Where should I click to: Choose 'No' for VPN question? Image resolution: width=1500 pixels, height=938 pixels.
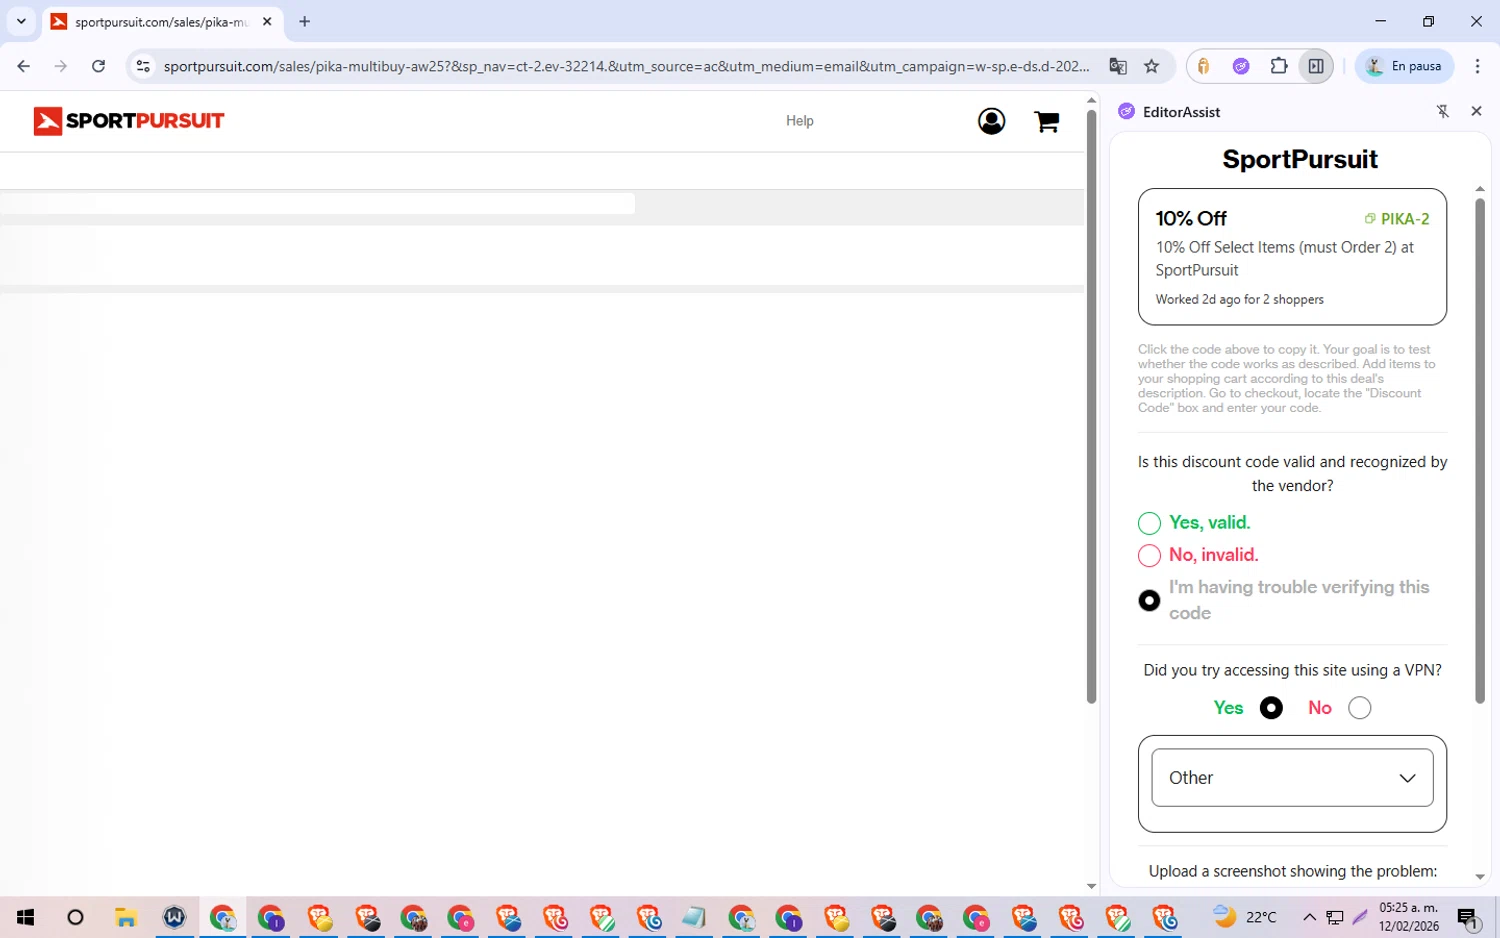click(1359, 708)
